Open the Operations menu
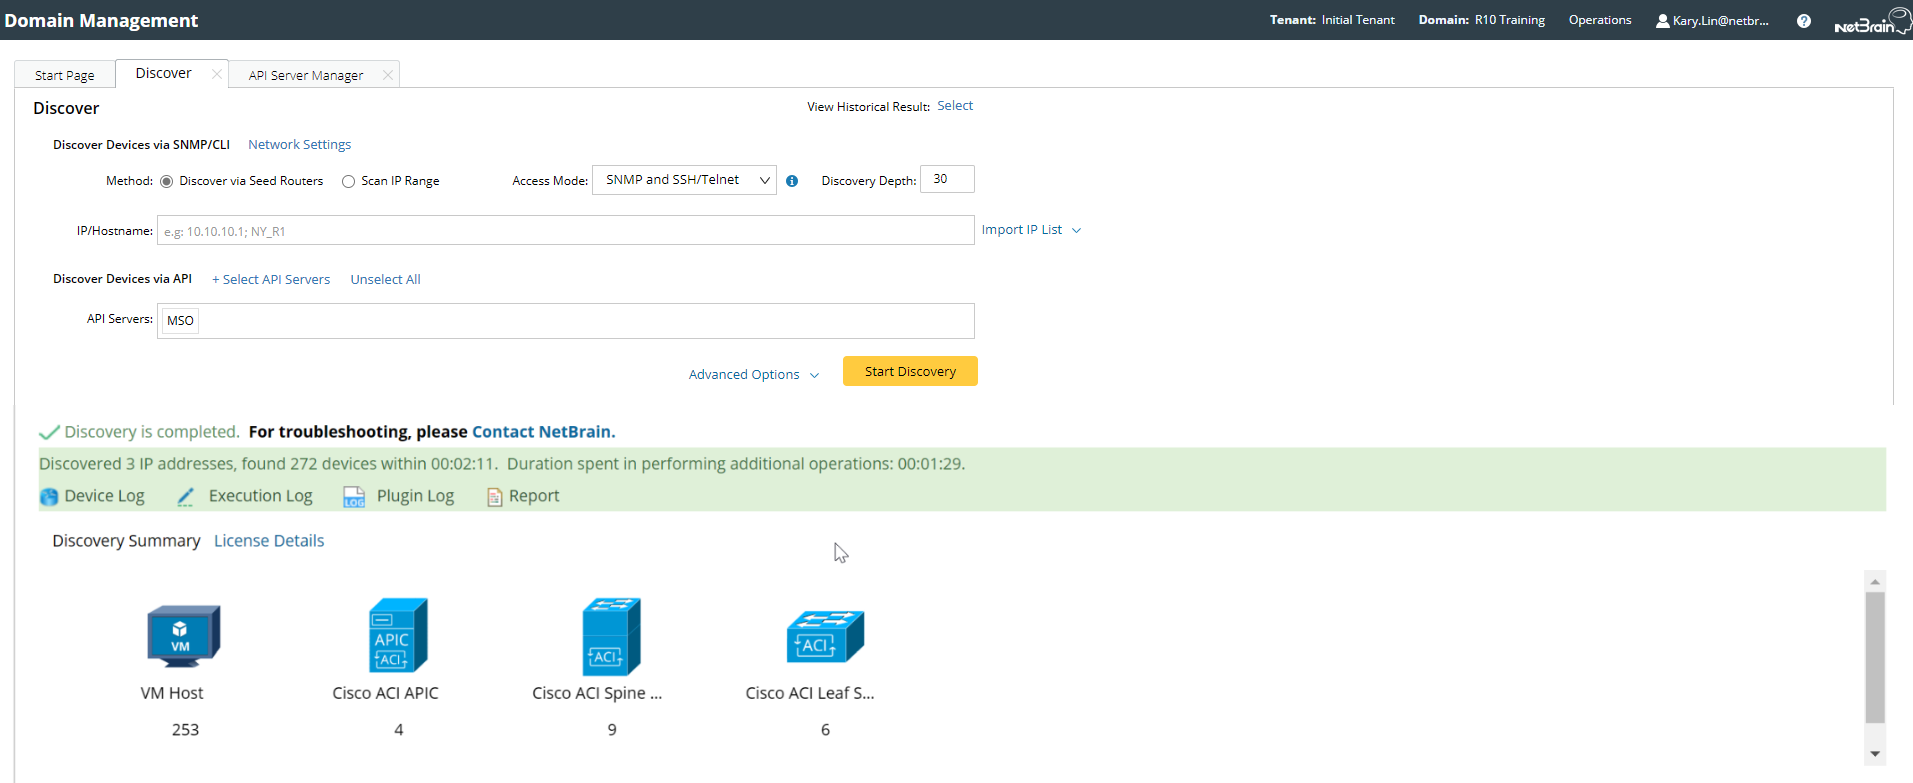1913x783 pixels. [x=1599, y=20]
